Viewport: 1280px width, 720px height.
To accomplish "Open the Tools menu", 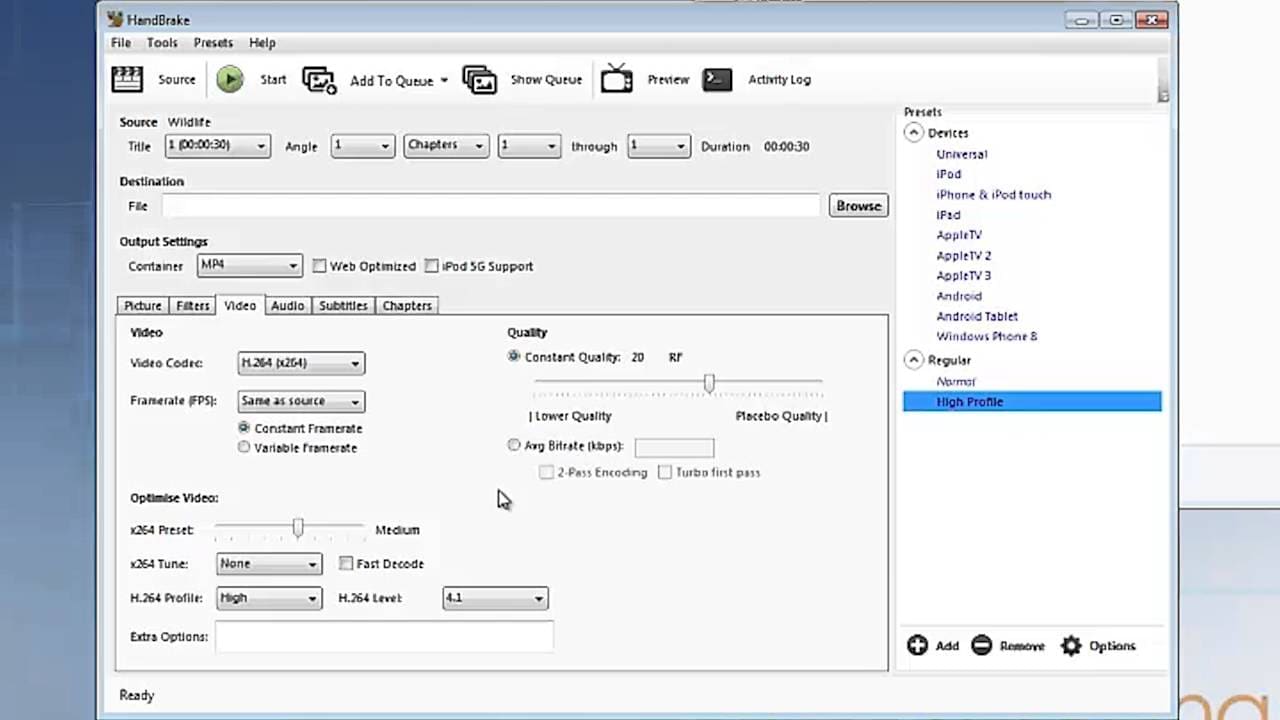I will pos(162,42).
